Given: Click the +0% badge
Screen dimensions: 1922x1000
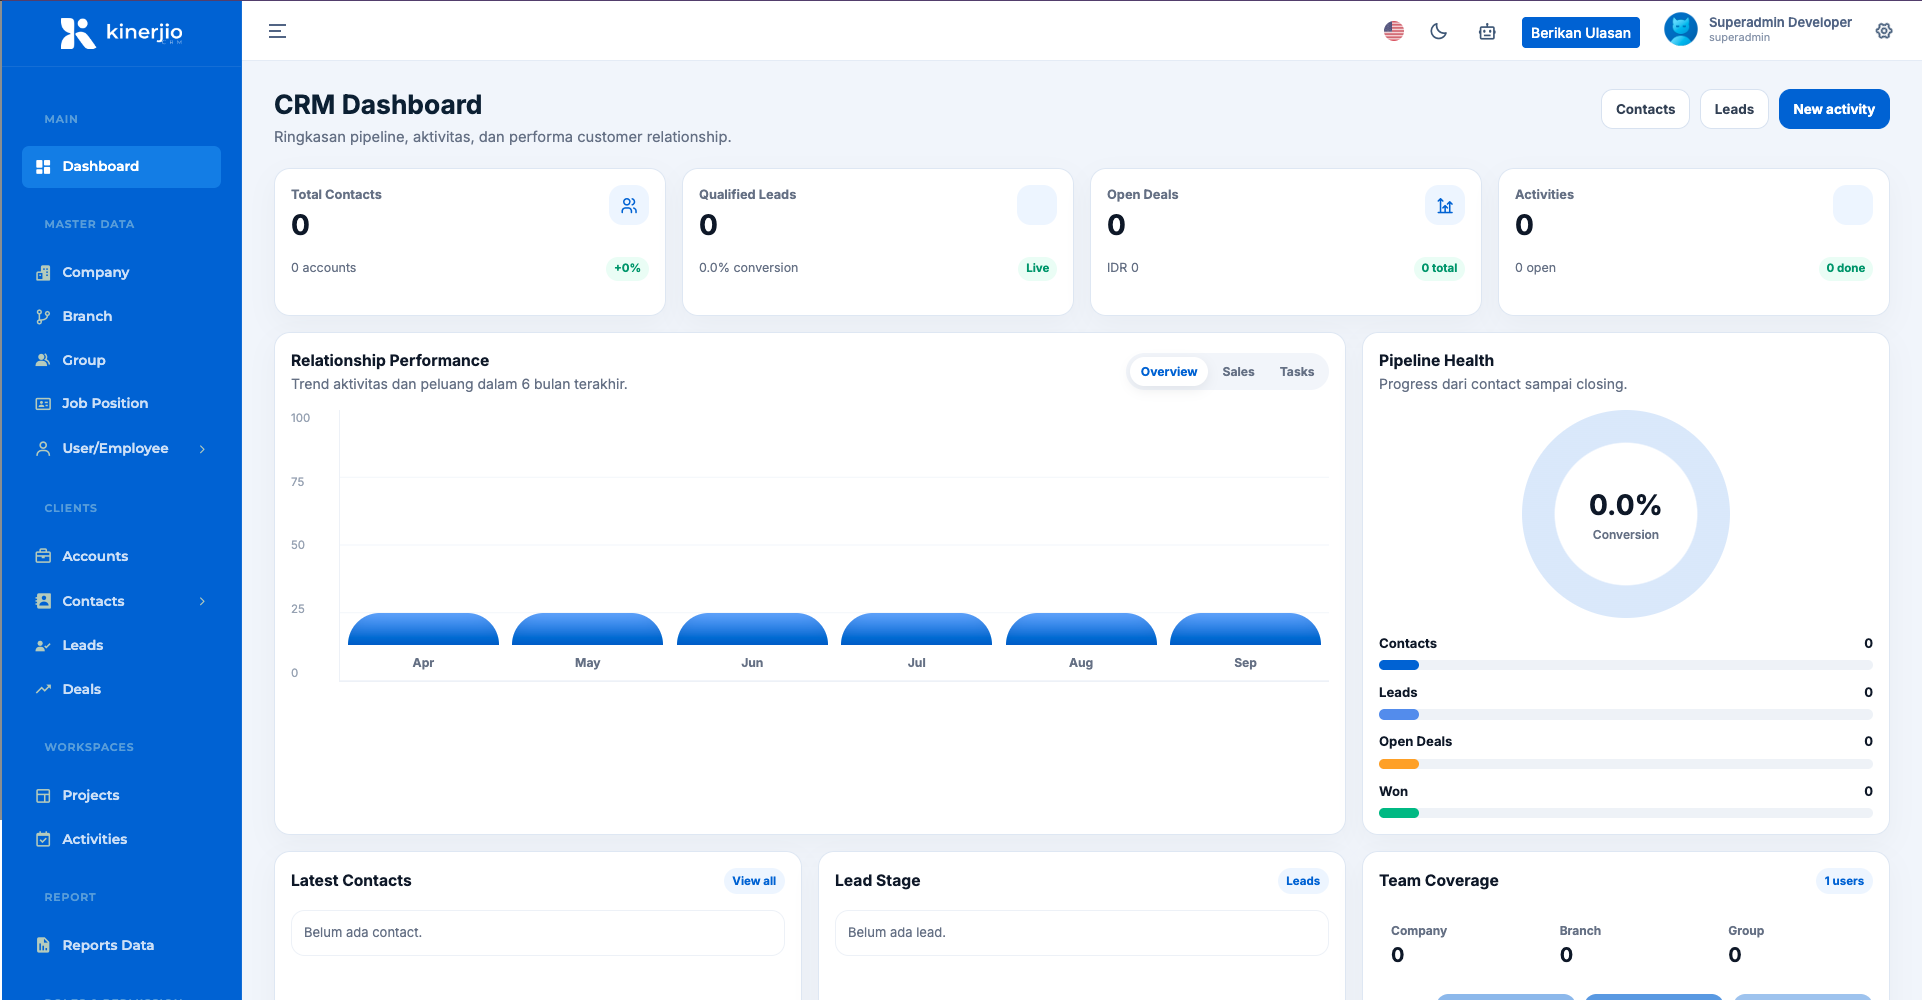Looking at the screenshot, I should (x=628, y=268).
